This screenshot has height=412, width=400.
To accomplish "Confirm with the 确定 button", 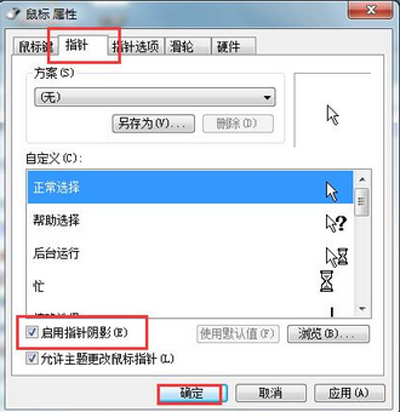I will (192, 393).
